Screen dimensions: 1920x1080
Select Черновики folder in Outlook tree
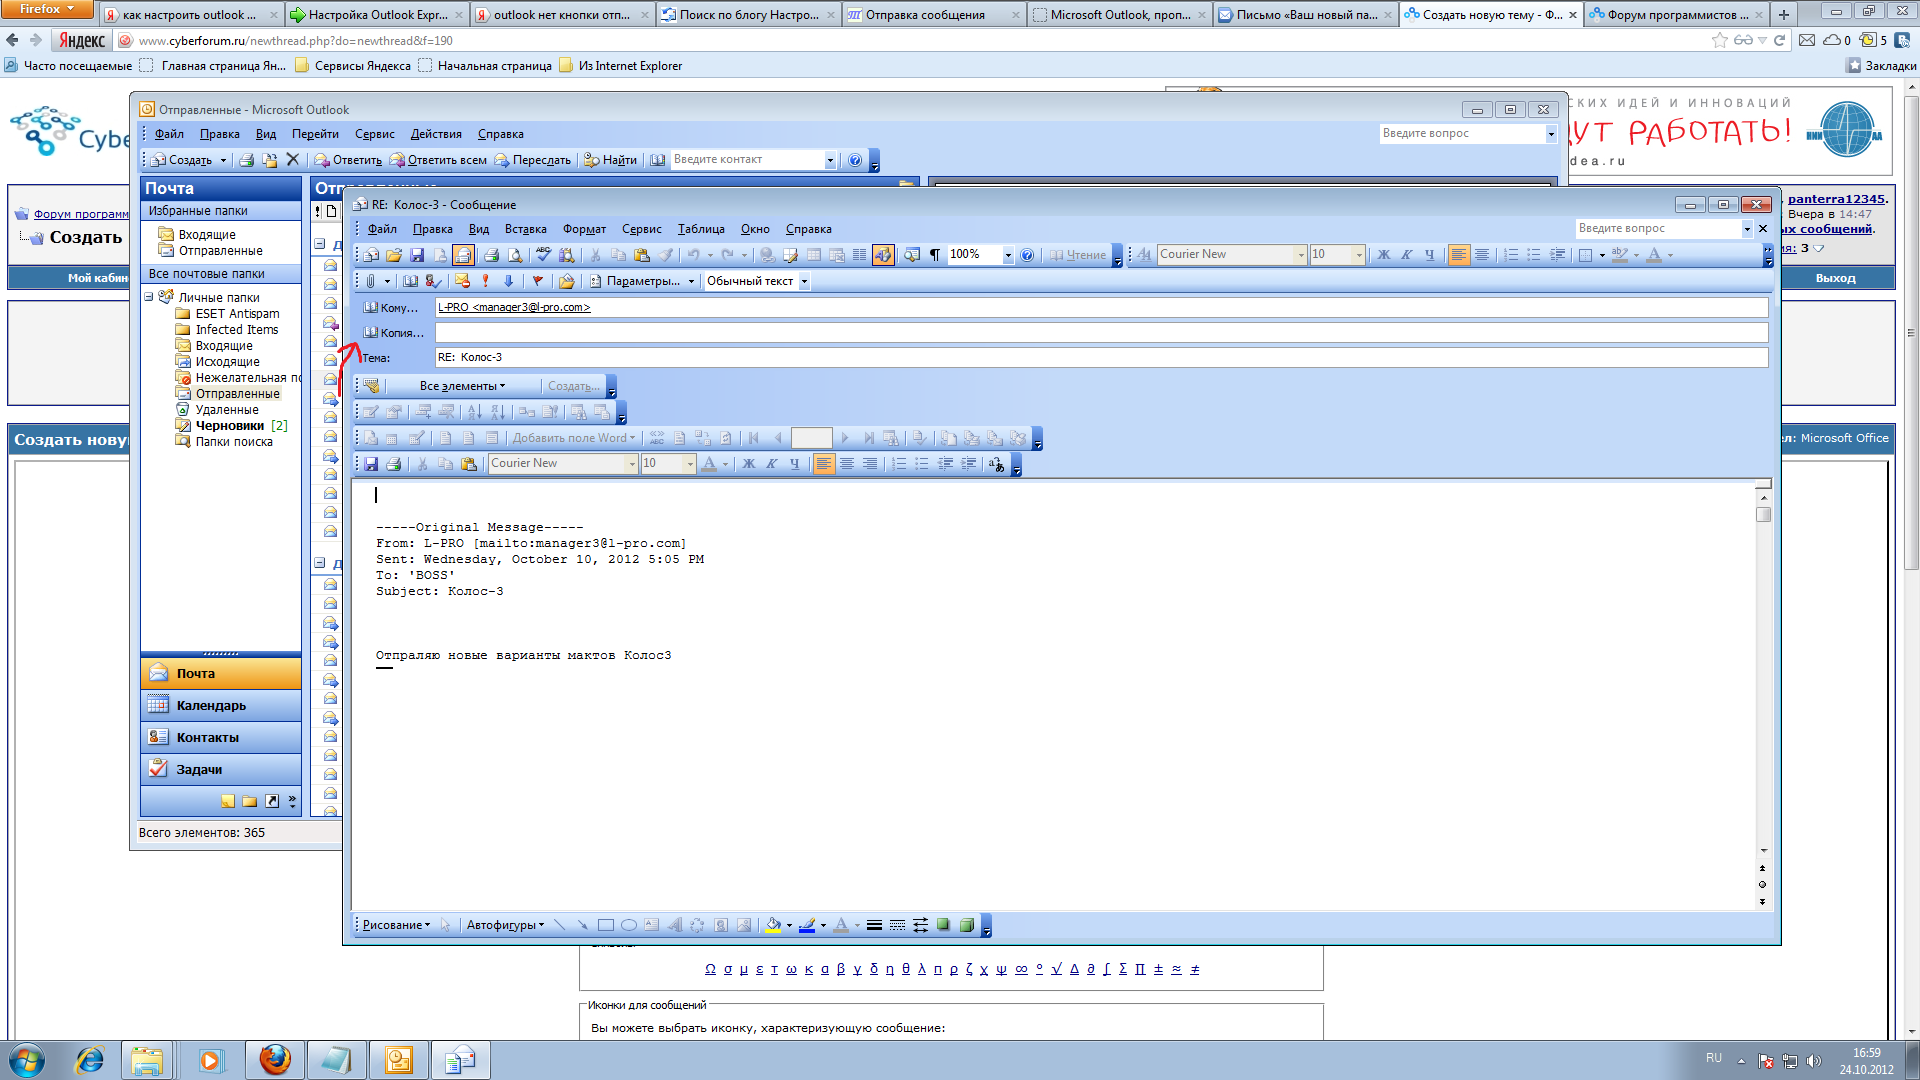click(x=230, y=426)
